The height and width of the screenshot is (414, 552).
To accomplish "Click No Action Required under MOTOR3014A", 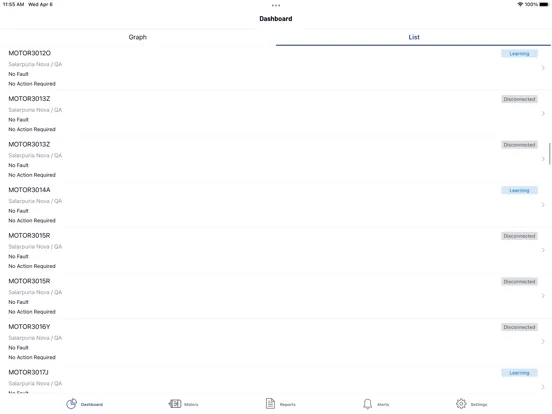I will (x=32, y=221).
